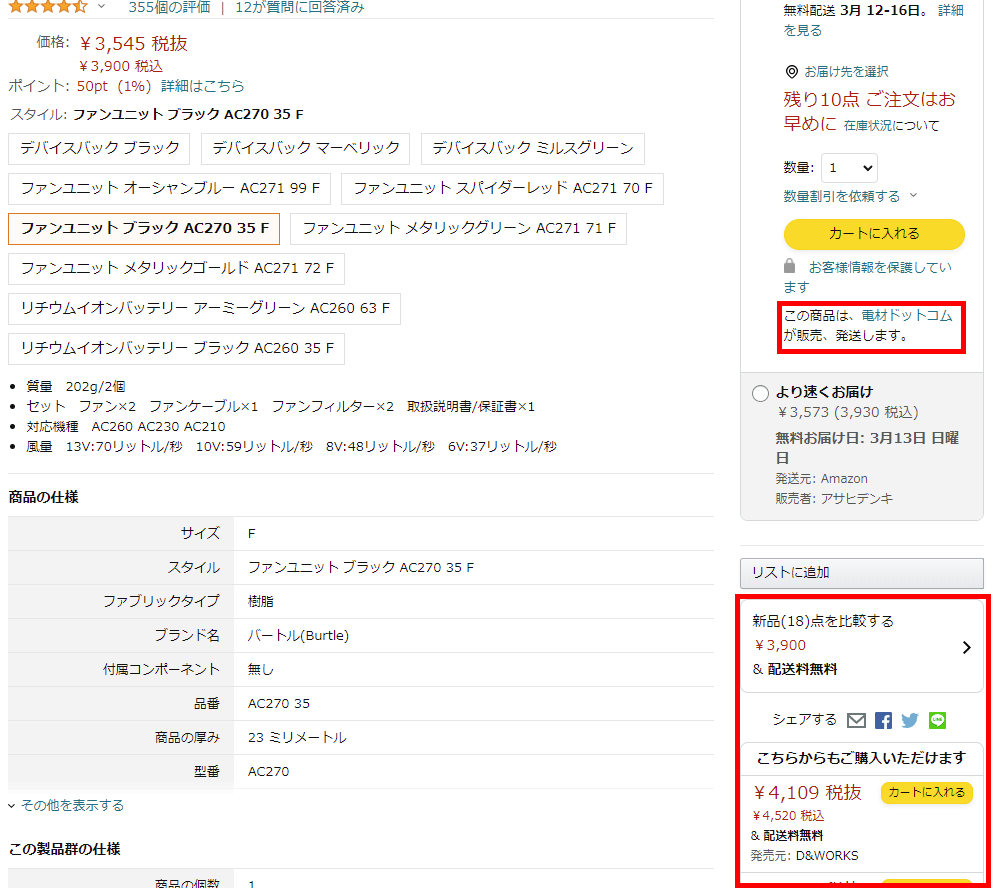Share the product on Twitter
This screenshot has height=888, width=998.
(910, 720)
